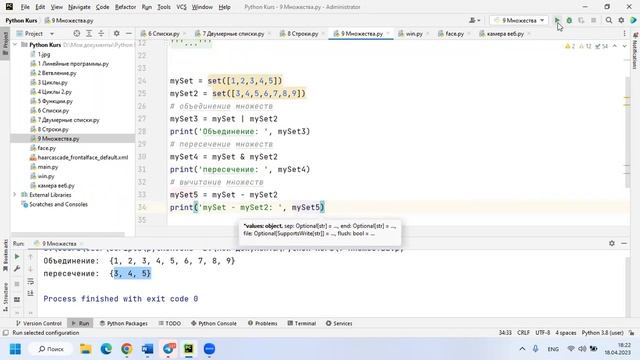Start debugging with the bug icon
Viewport: 640px width, 360px height.
(569, 20)
